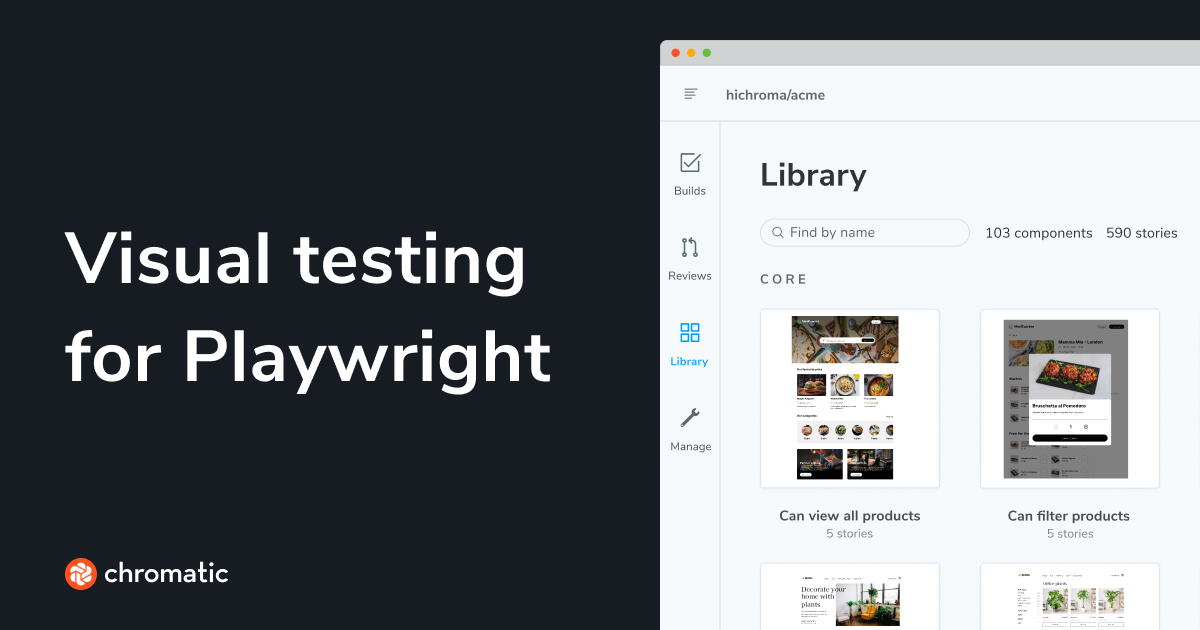Click the magnifier icon in search box
Screen dimensions: 1200x630
[777, 233]
